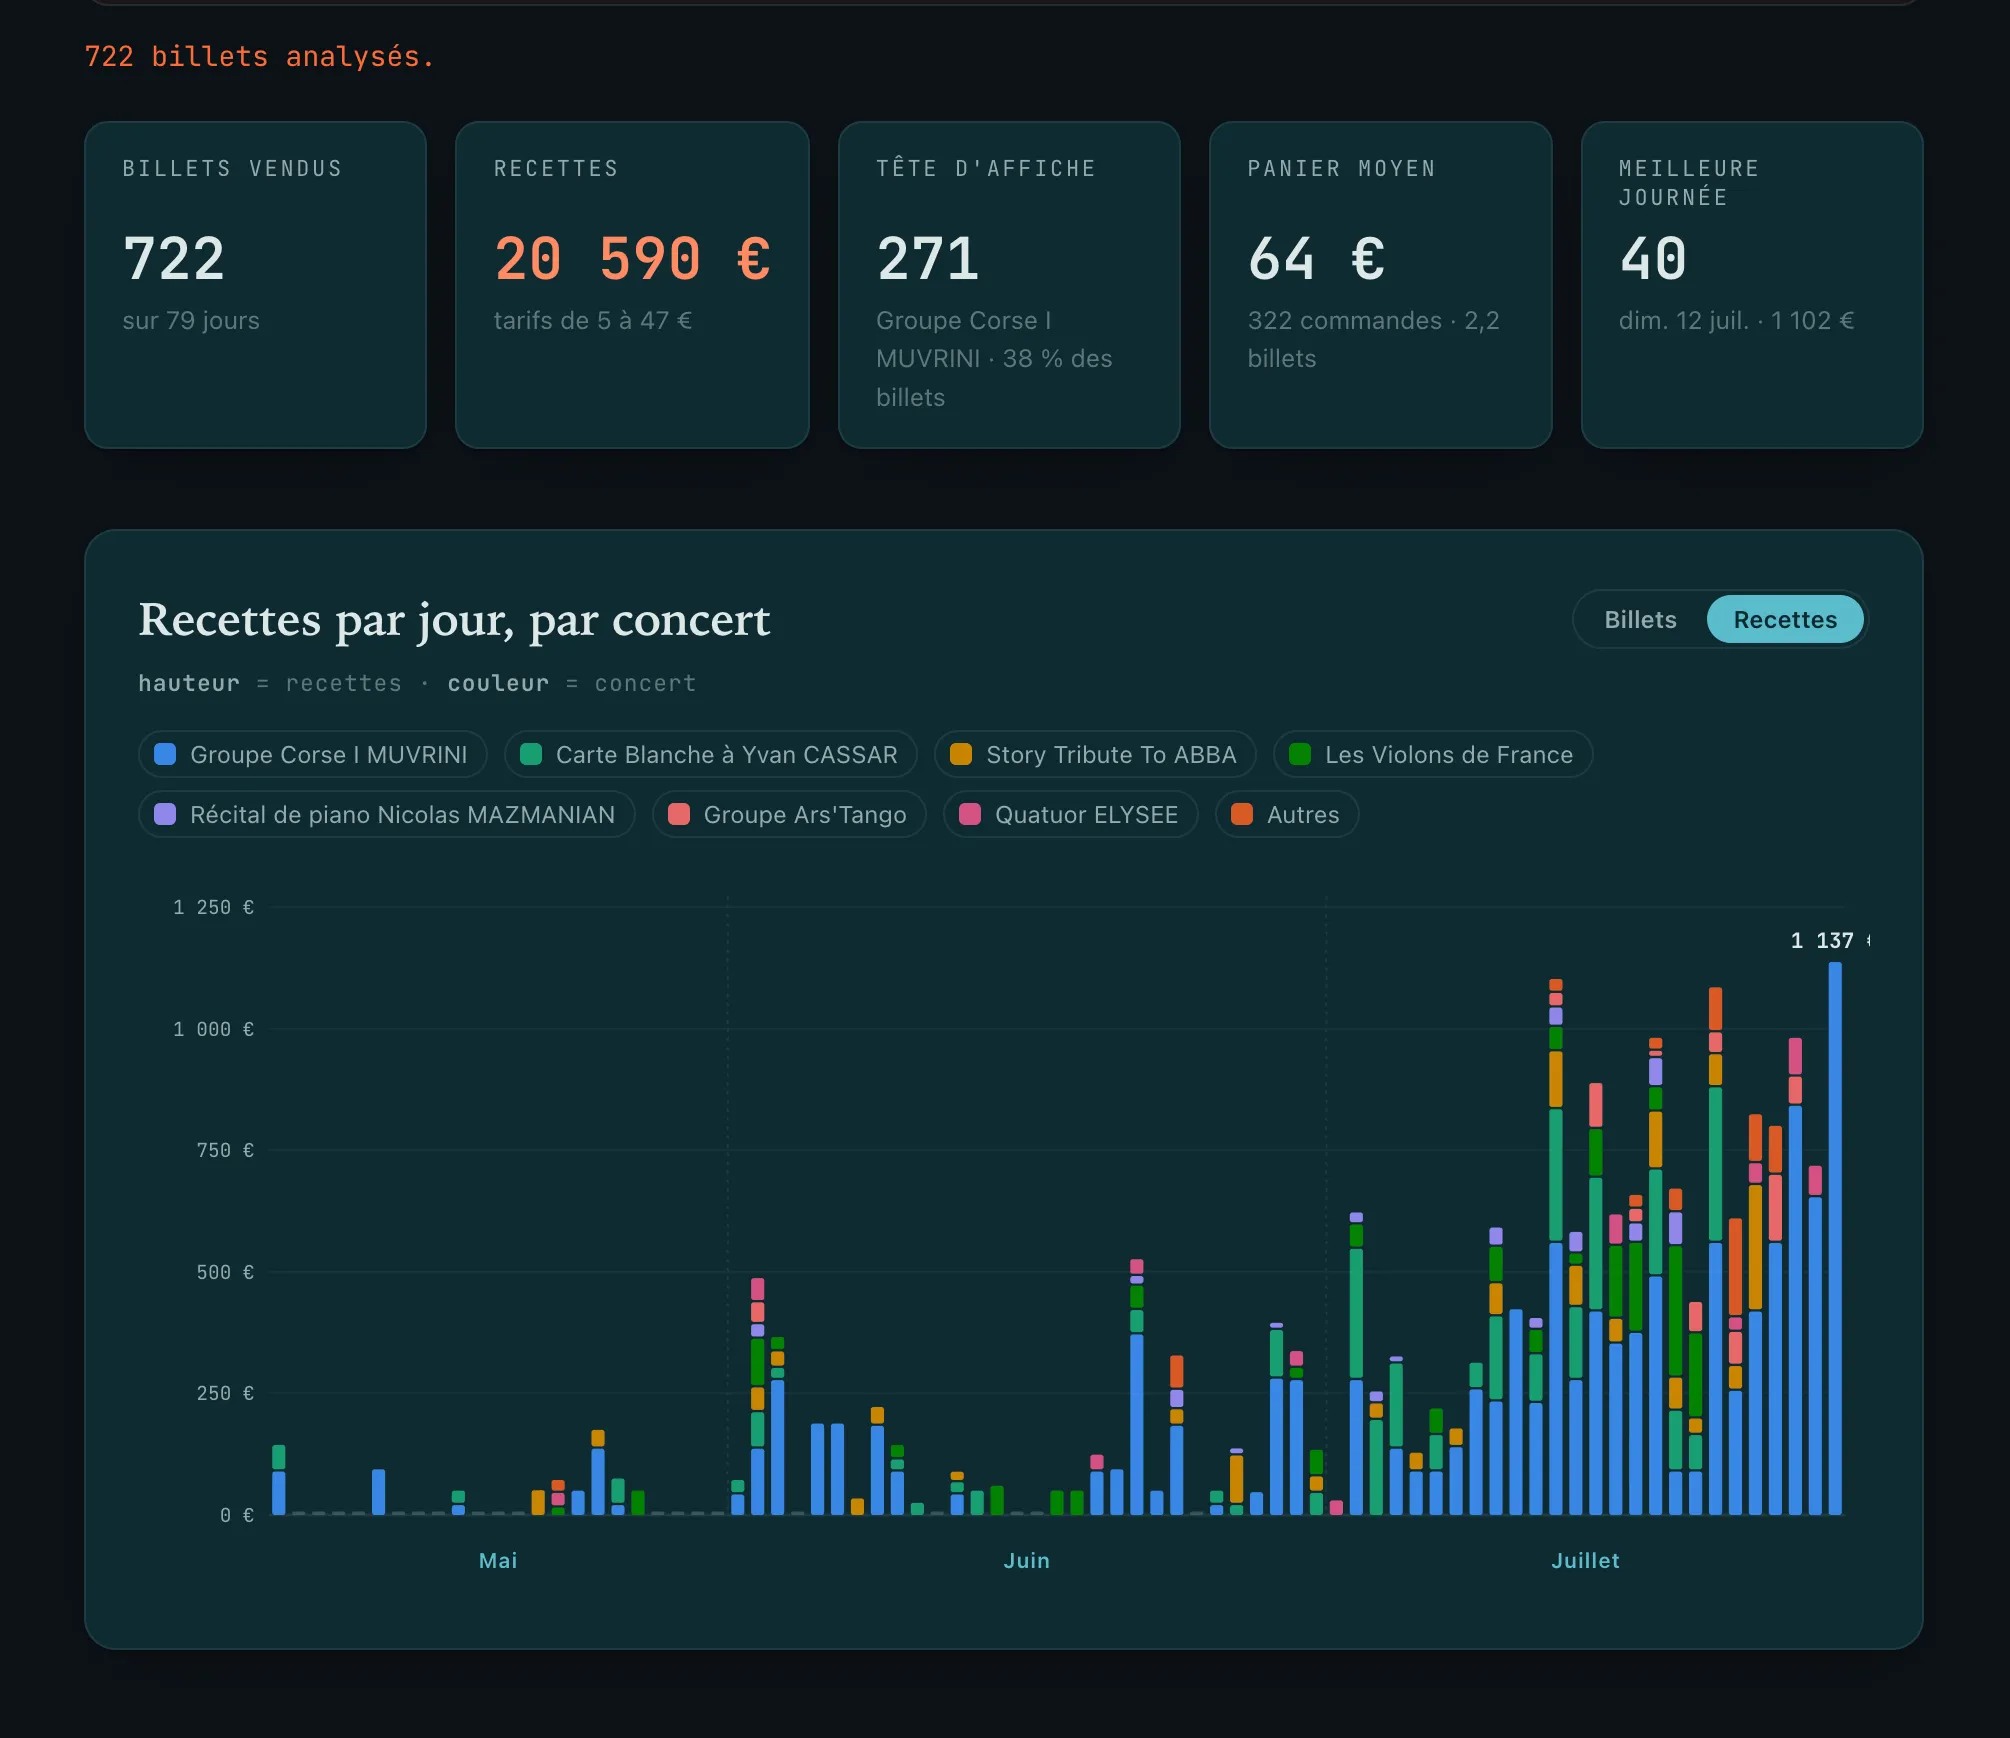The width and height of the screenshot is (2010, 1738).
Task: Click the 1 137 bar value label
Action: coord(1829,941)
